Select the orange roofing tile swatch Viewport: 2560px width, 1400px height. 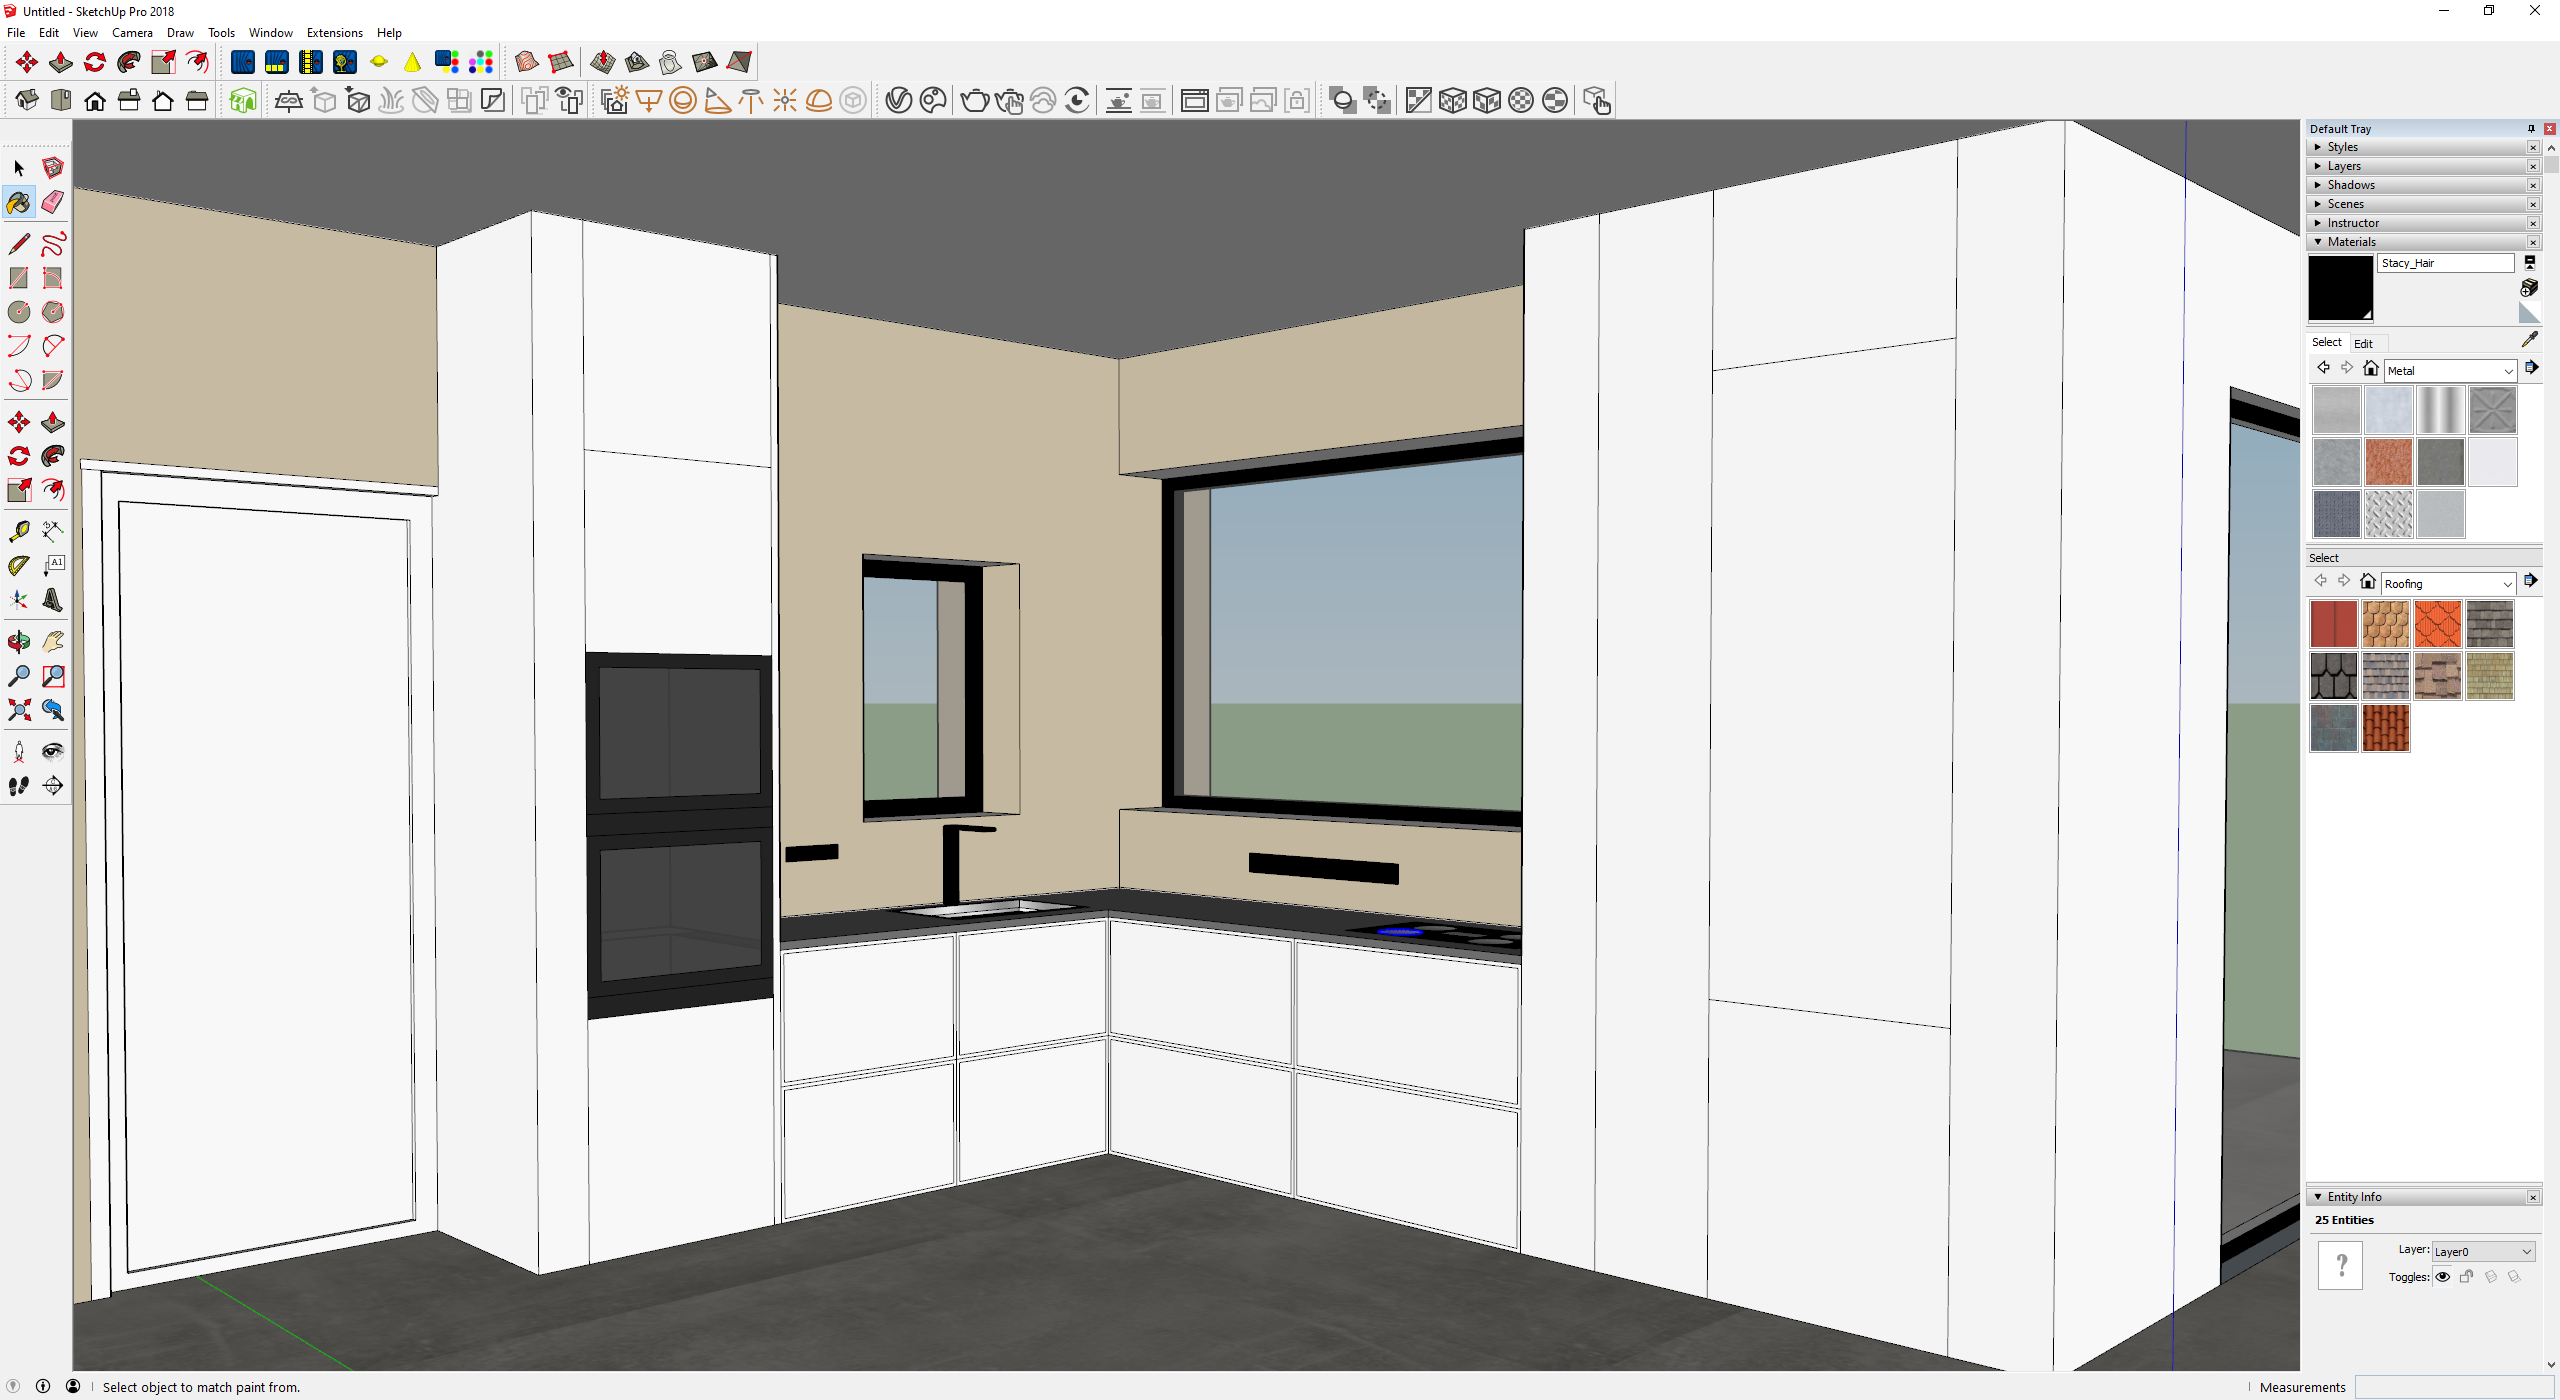coord(2437,625)
